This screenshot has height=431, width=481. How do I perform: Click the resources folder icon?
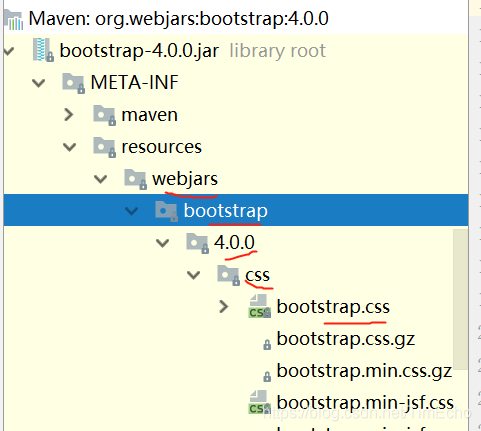click(105, 147)
